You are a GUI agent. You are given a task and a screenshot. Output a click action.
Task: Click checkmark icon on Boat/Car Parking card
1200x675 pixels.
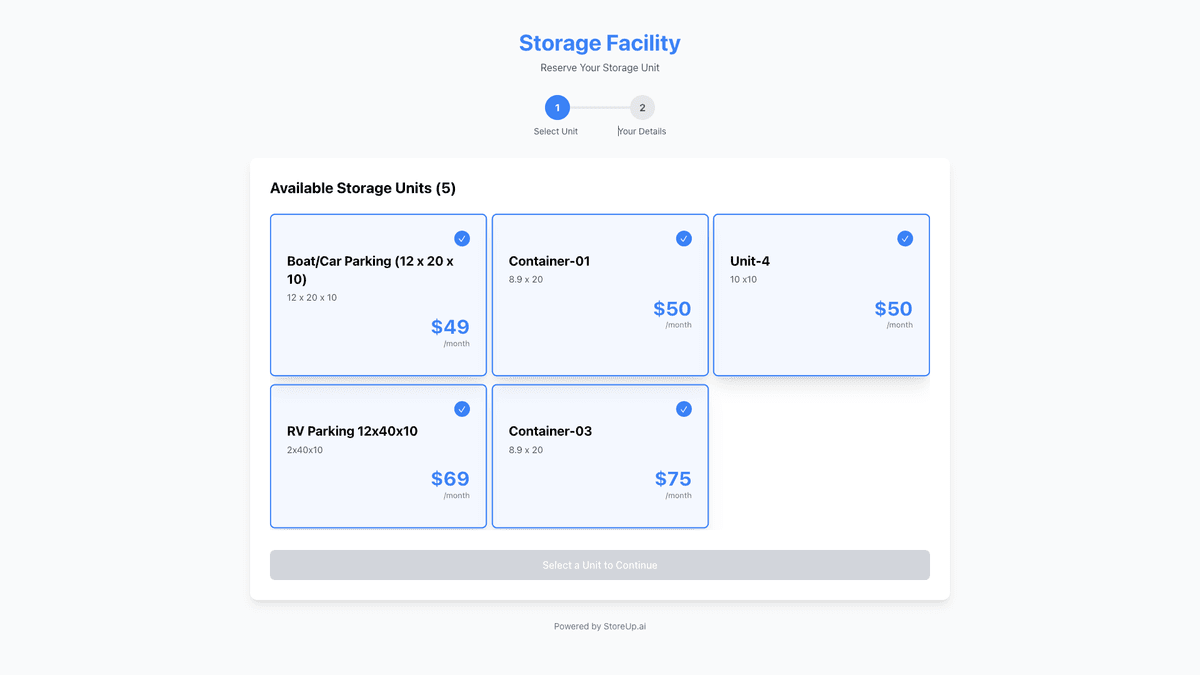(462, 238)
